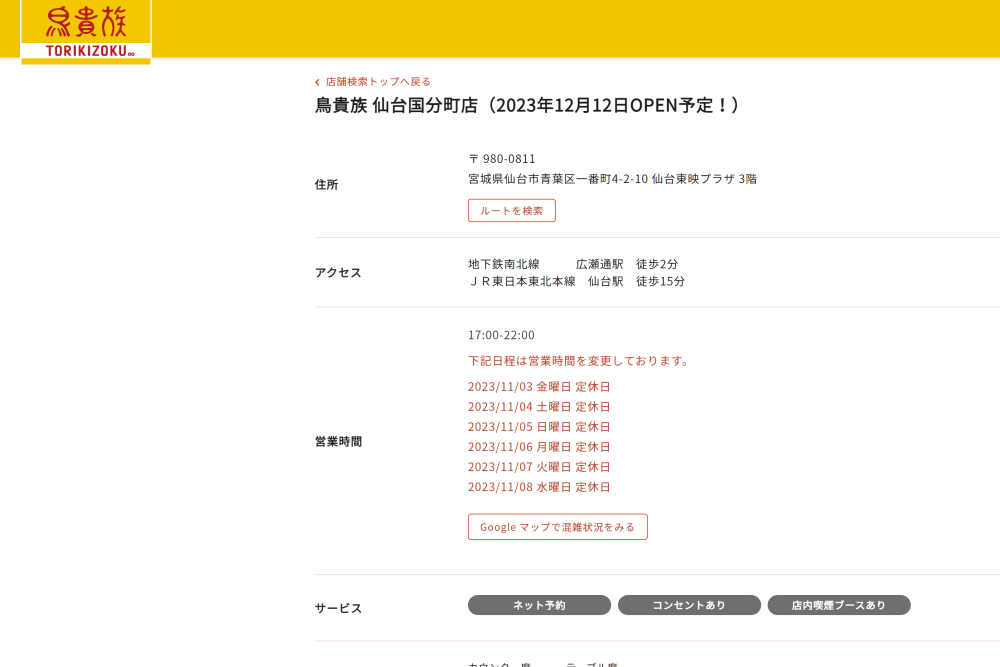Click the back chevron arrow icon

[x=318, y=82]
